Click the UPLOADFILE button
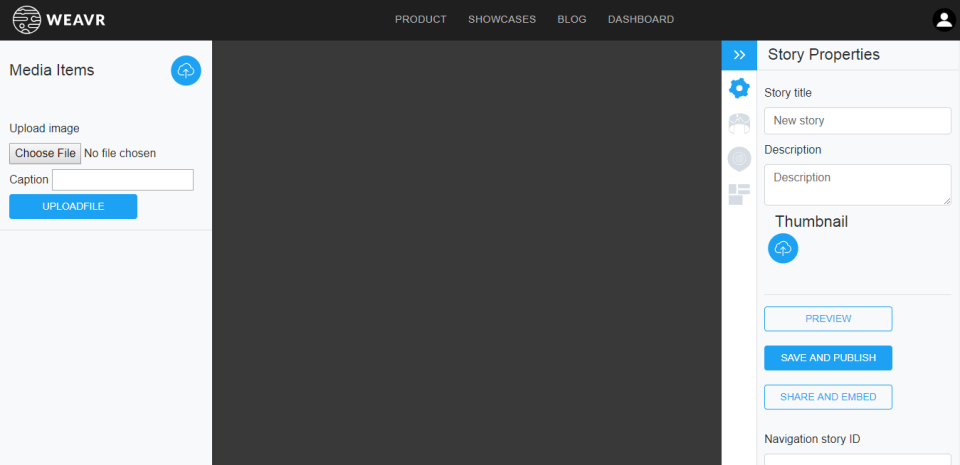The width and height of the screenshot is (960, 465). (x=73, y=206)
